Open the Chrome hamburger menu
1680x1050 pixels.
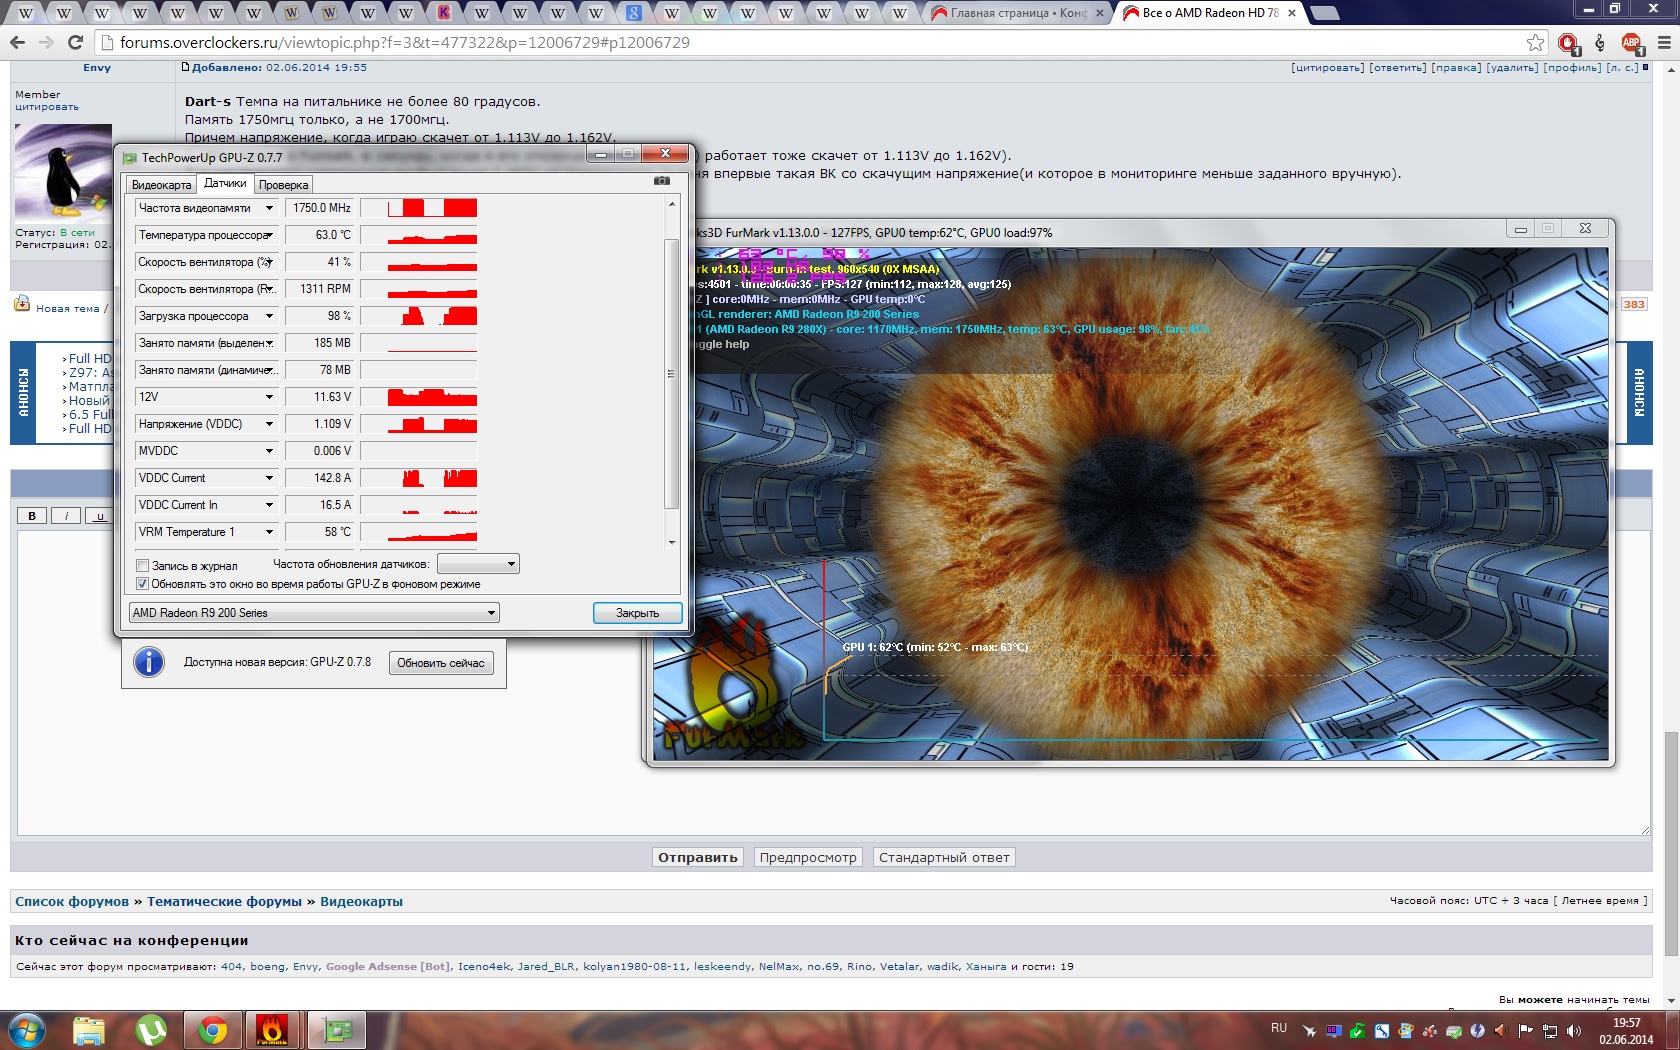1664,42
